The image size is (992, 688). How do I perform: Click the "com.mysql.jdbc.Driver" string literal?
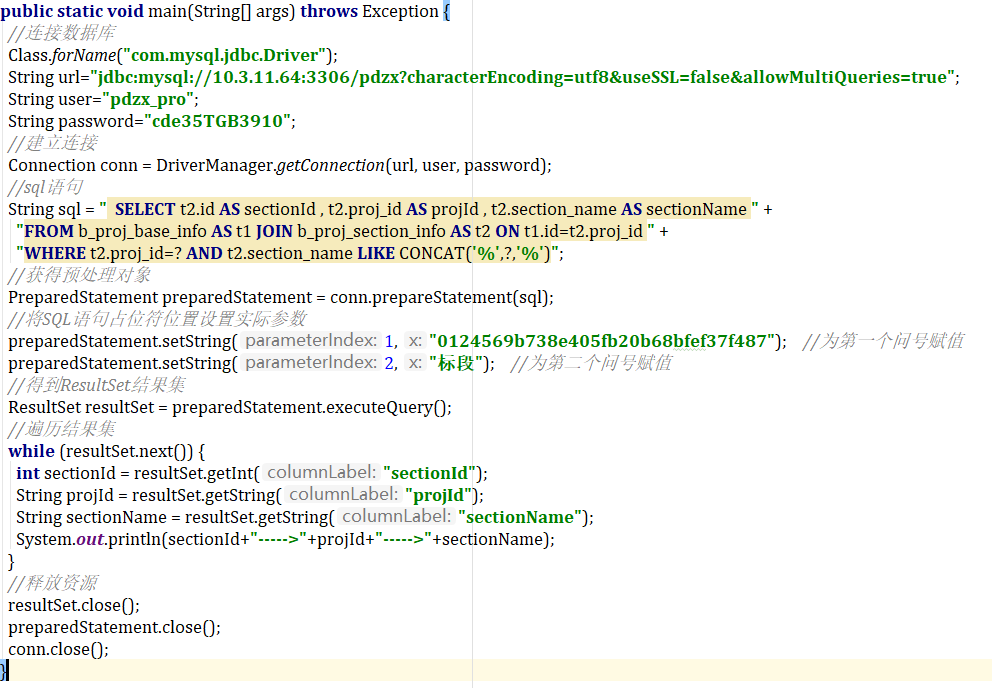[x=224, y=56]
